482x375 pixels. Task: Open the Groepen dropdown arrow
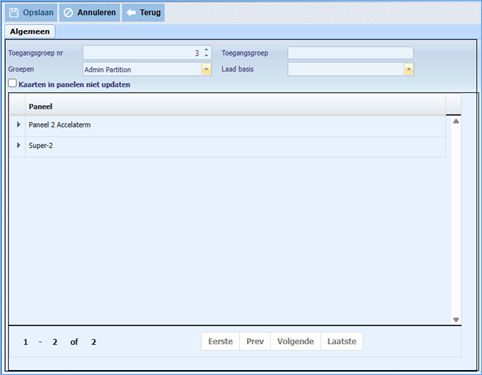coord(206,69)
